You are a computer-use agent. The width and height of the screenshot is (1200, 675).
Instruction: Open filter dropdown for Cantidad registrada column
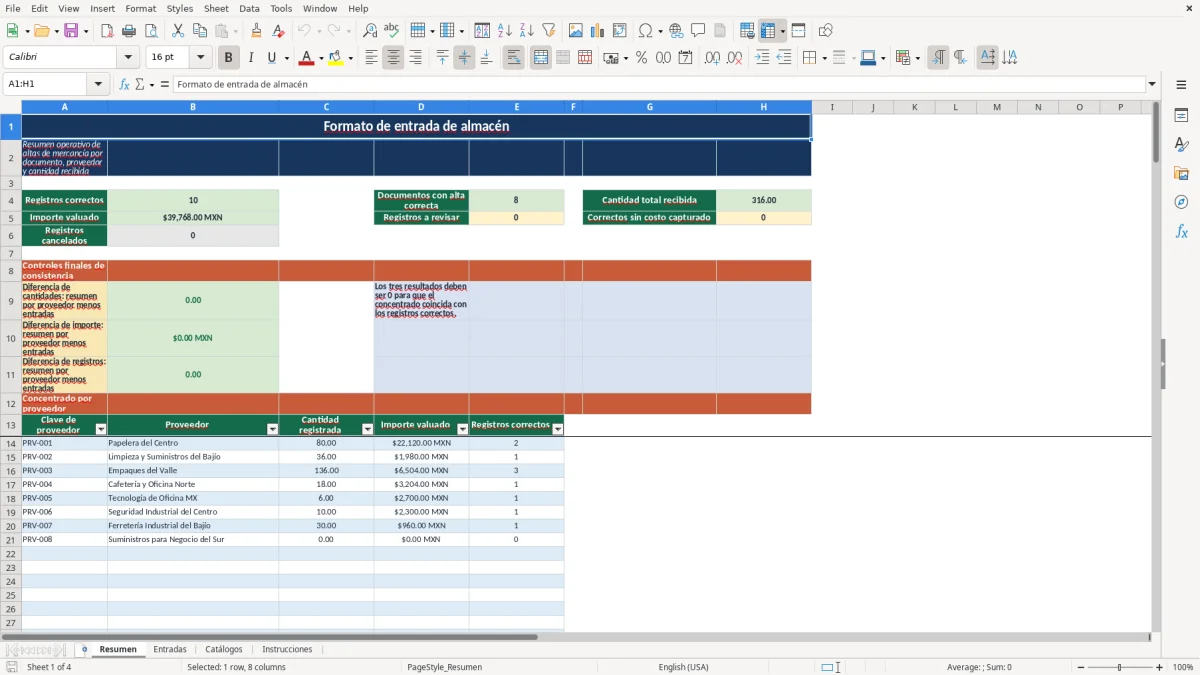point(367,429)
